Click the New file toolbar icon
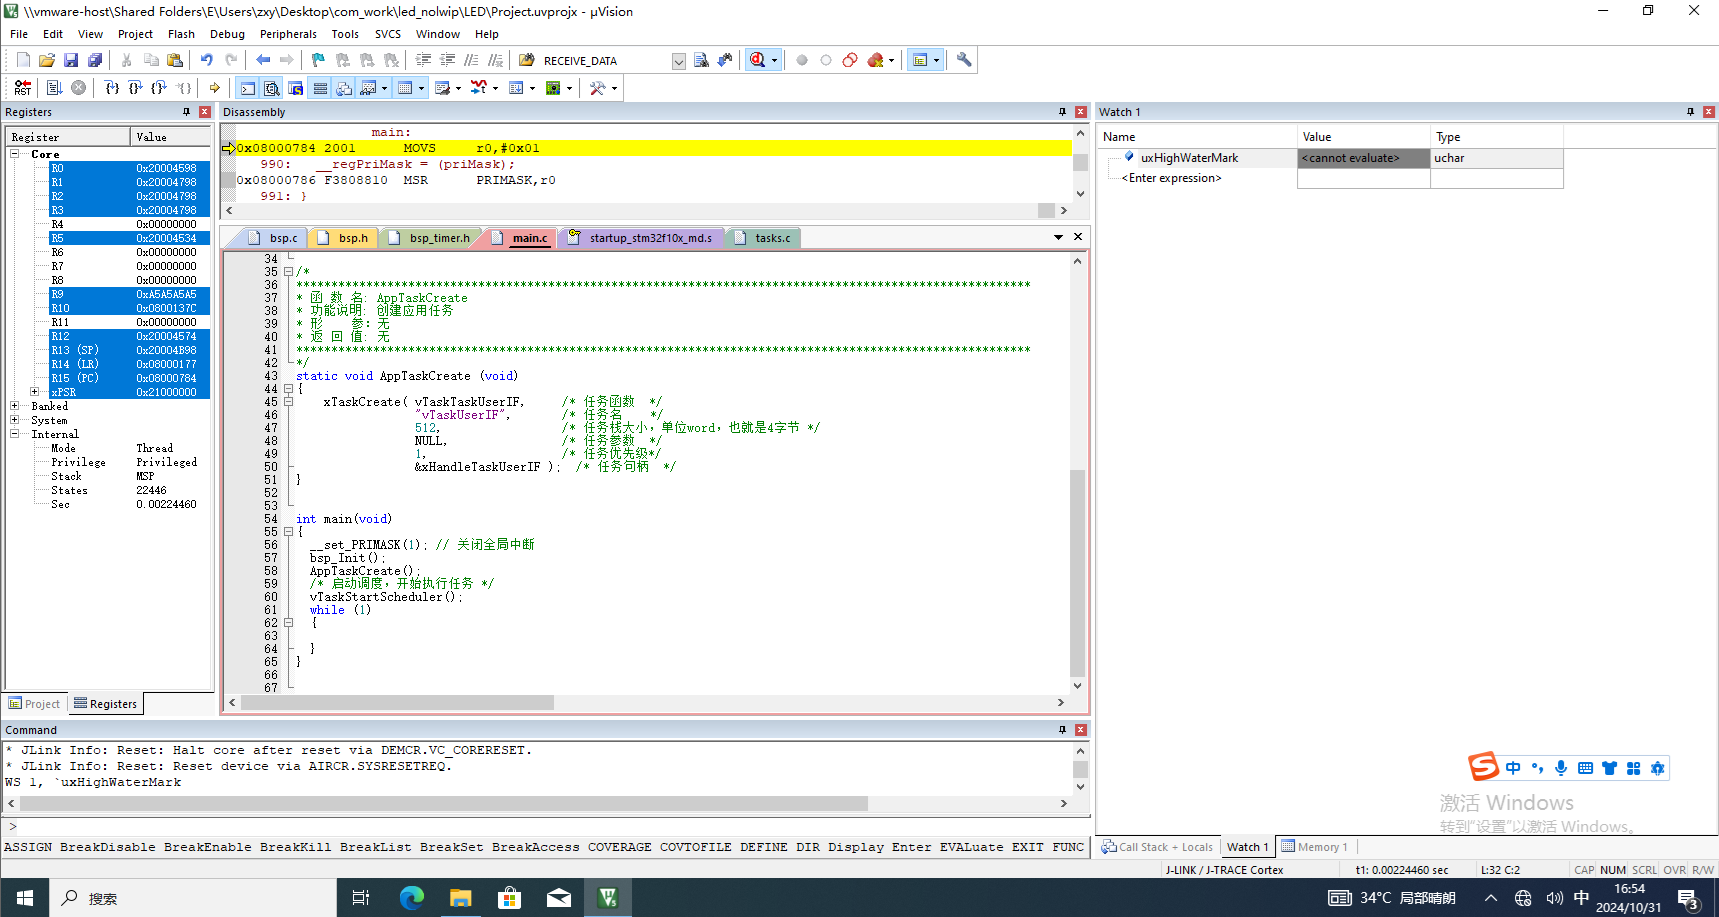1719x917 pixels. (23, 60)
